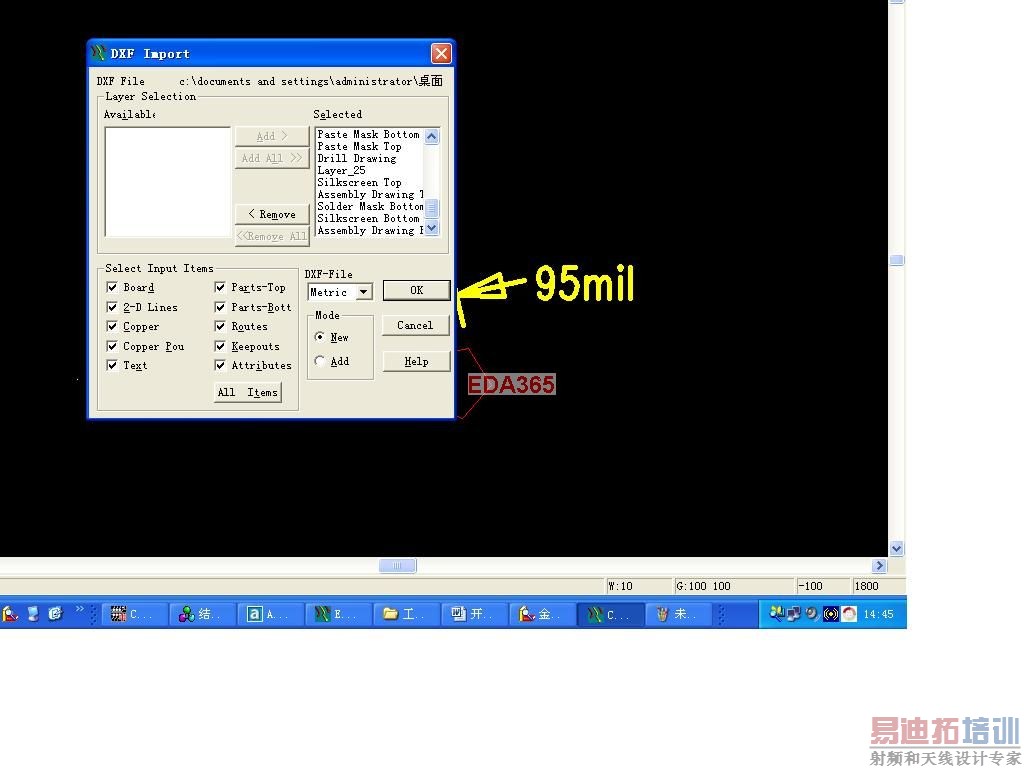Click OK to import the DXF

pyautogui.click(x=417, y=291)
